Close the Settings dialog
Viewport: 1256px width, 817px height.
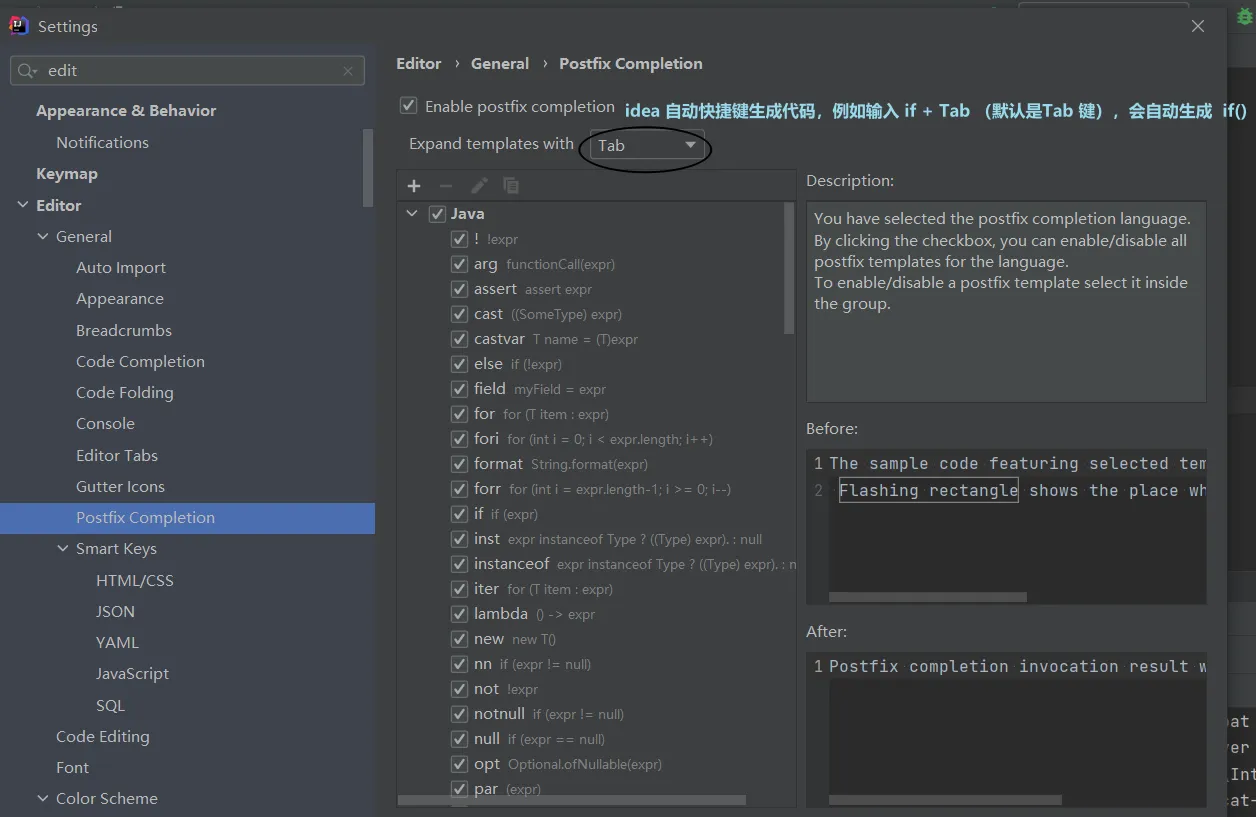tap(1198, 27)
